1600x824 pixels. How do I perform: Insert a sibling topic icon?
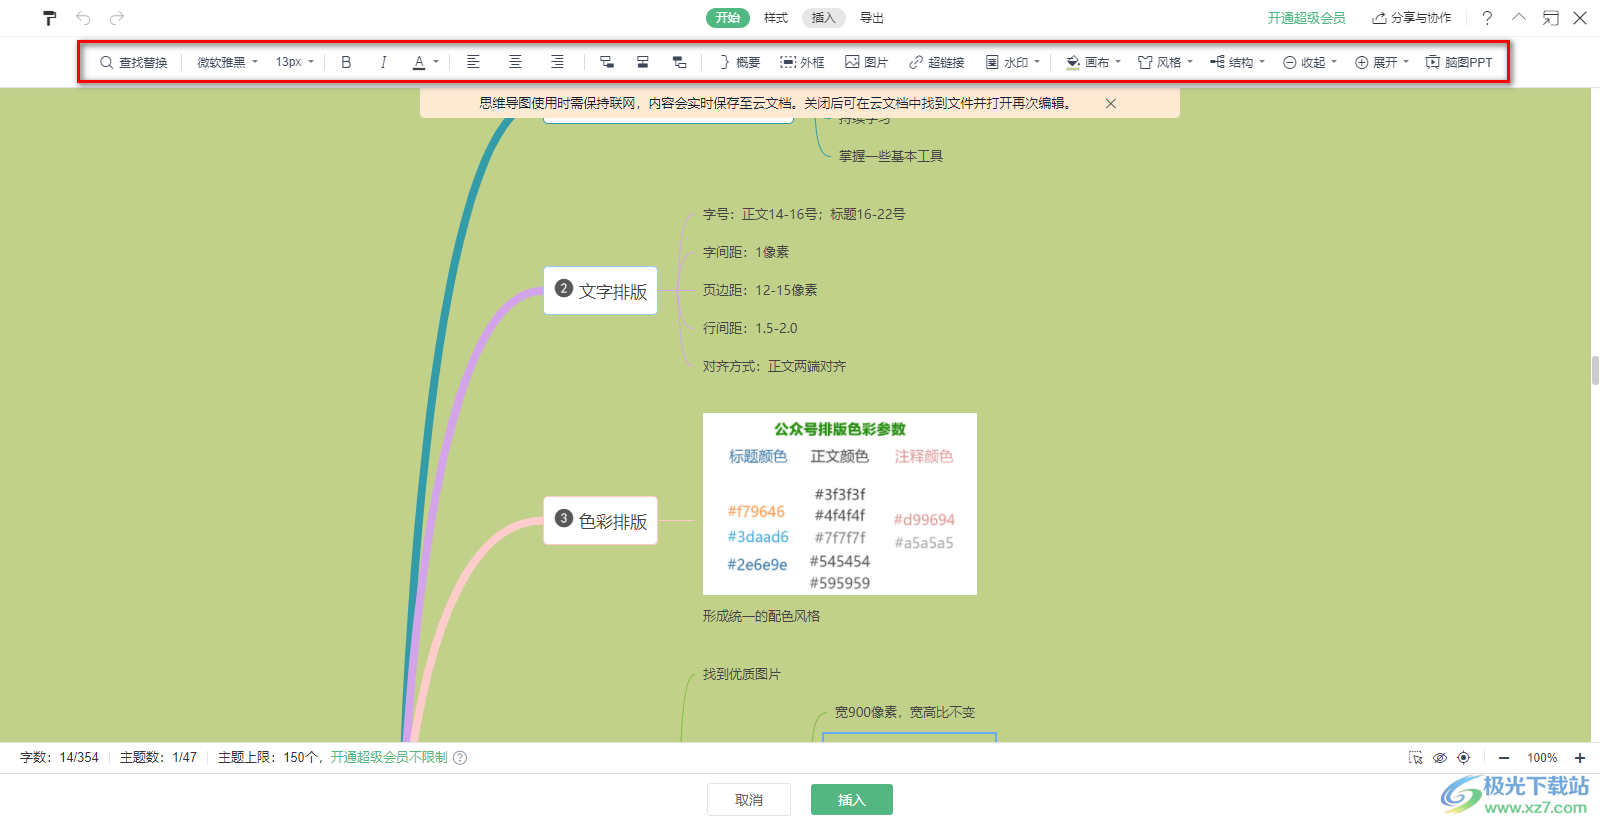643,62
